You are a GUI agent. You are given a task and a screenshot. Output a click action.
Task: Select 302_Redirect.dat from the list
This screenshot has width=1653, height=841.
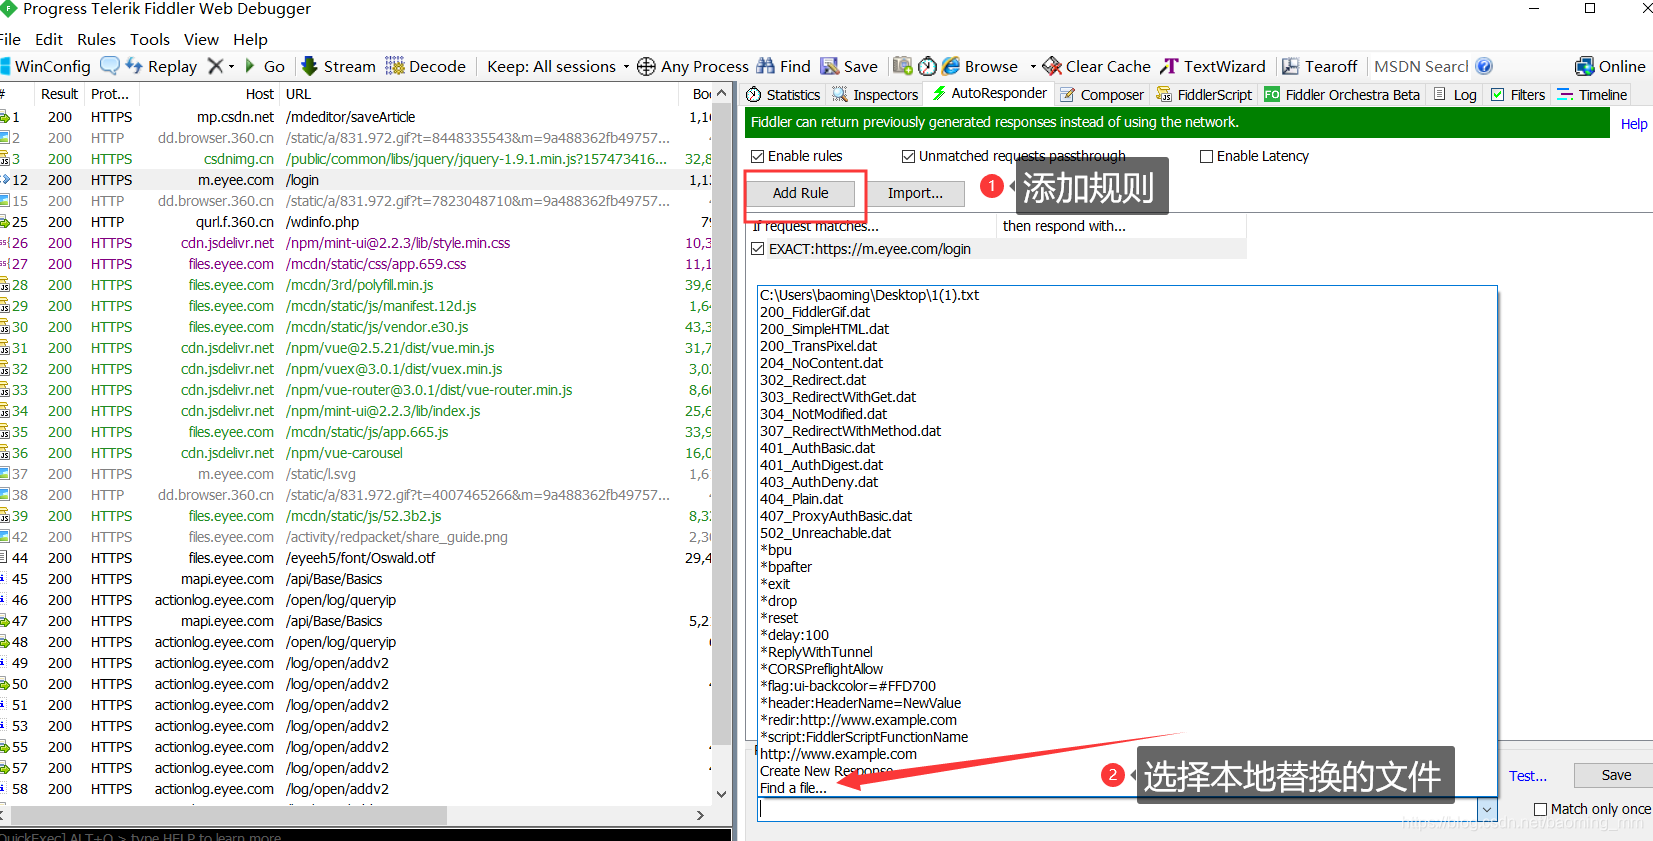tap(813, 380)
